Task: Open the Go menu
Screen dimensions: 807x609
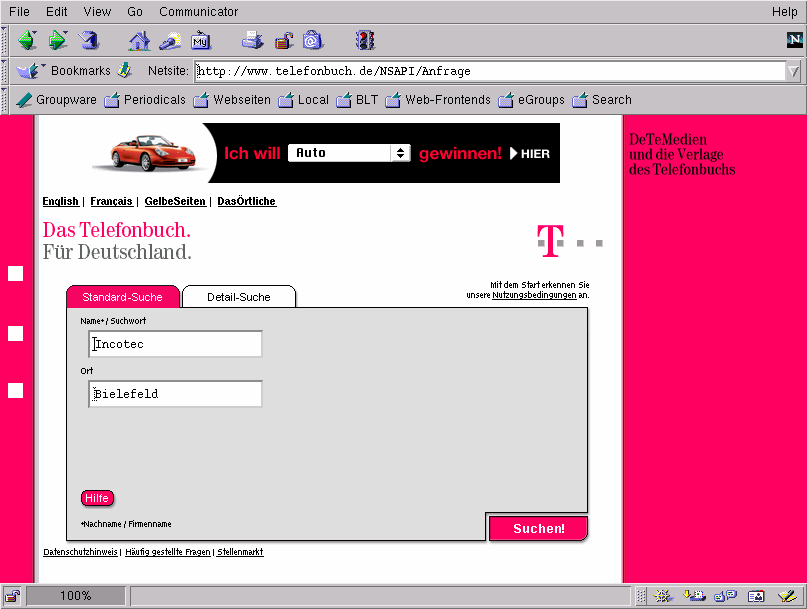Action: 135,11
